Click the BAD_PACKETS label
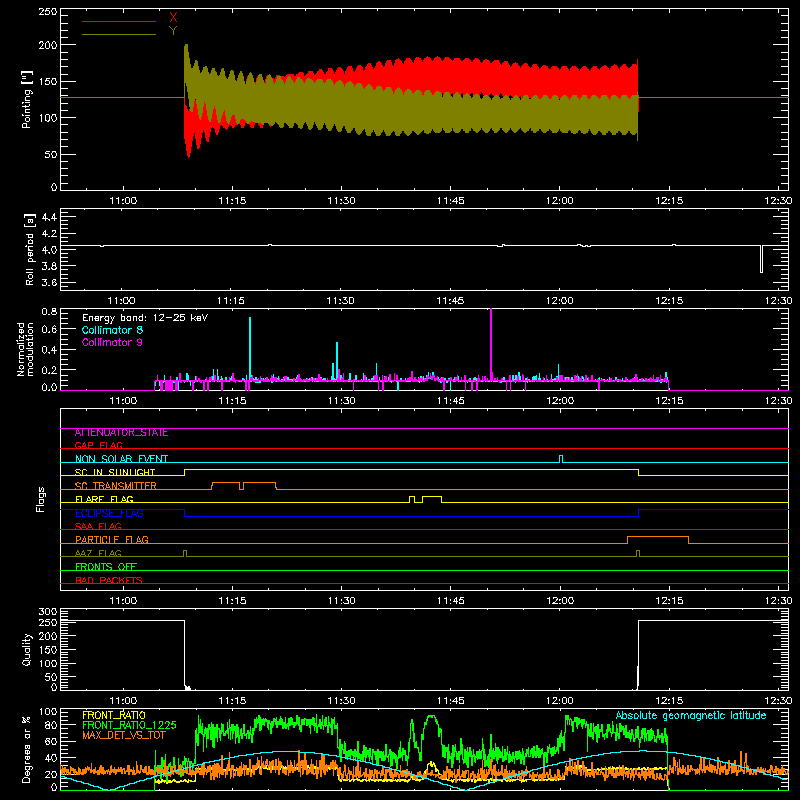This screenshot has width=800, height=800. pos(109,580)
